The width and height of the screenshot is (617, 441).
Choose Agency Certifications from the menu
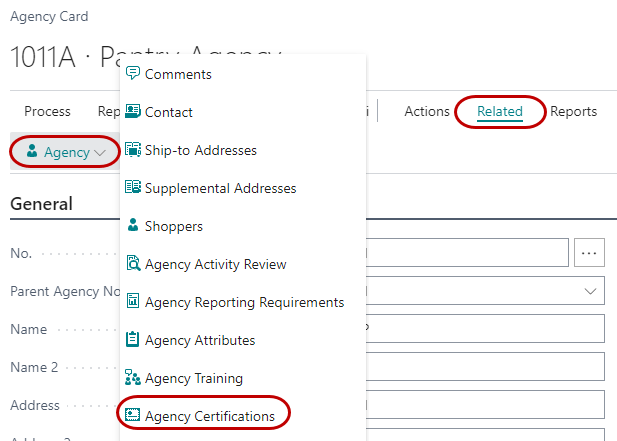[x=209, y=415]
